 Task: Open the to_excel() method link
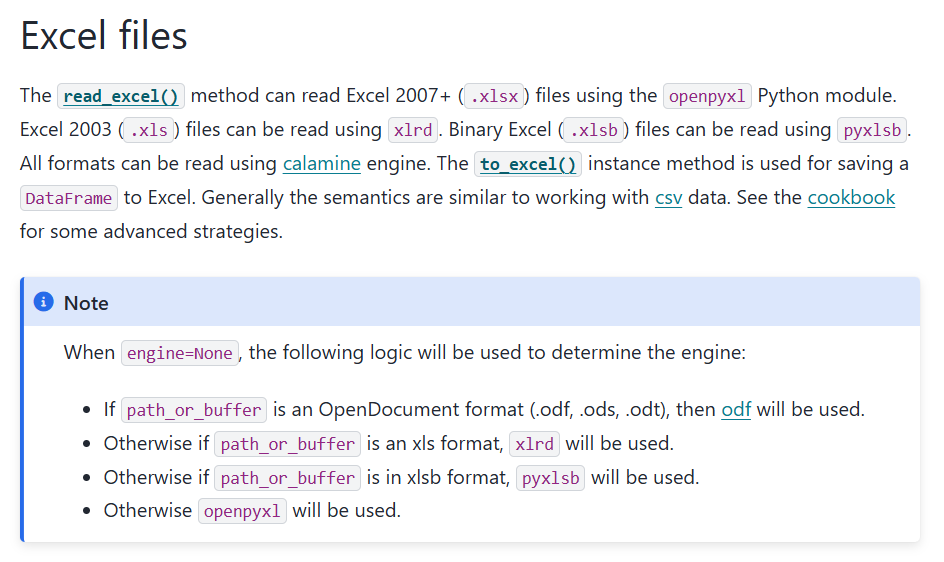(x=528, y=164)
